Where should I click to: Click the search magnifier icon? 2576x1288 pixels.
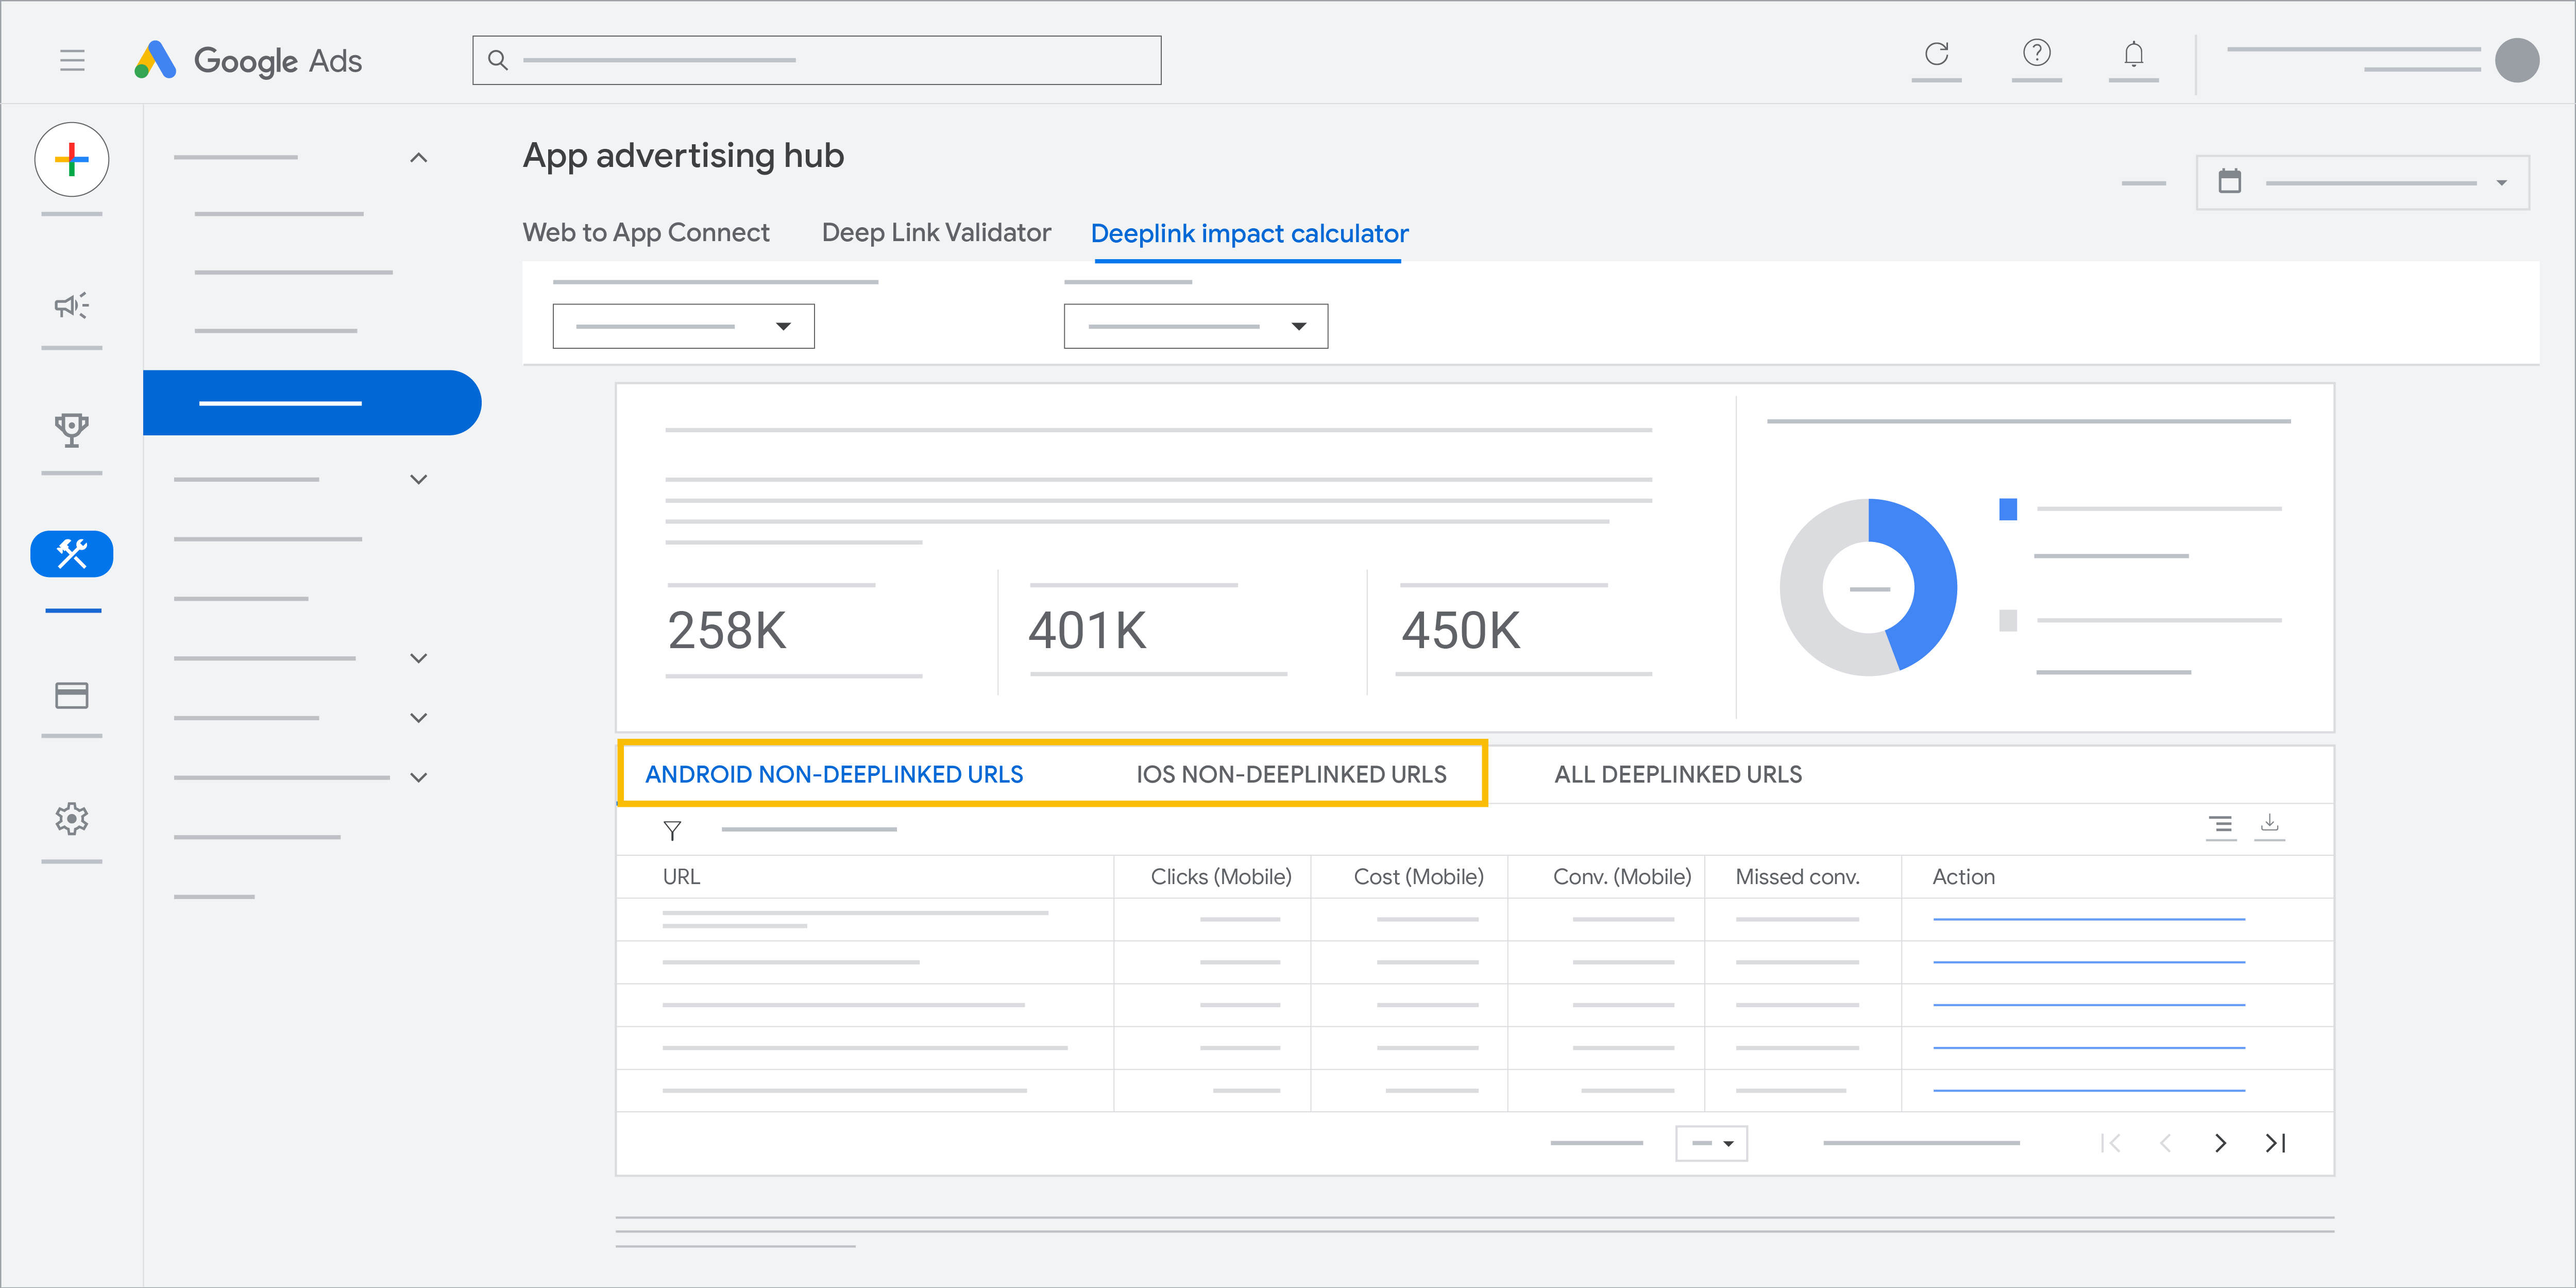click(x=498, y=60)
